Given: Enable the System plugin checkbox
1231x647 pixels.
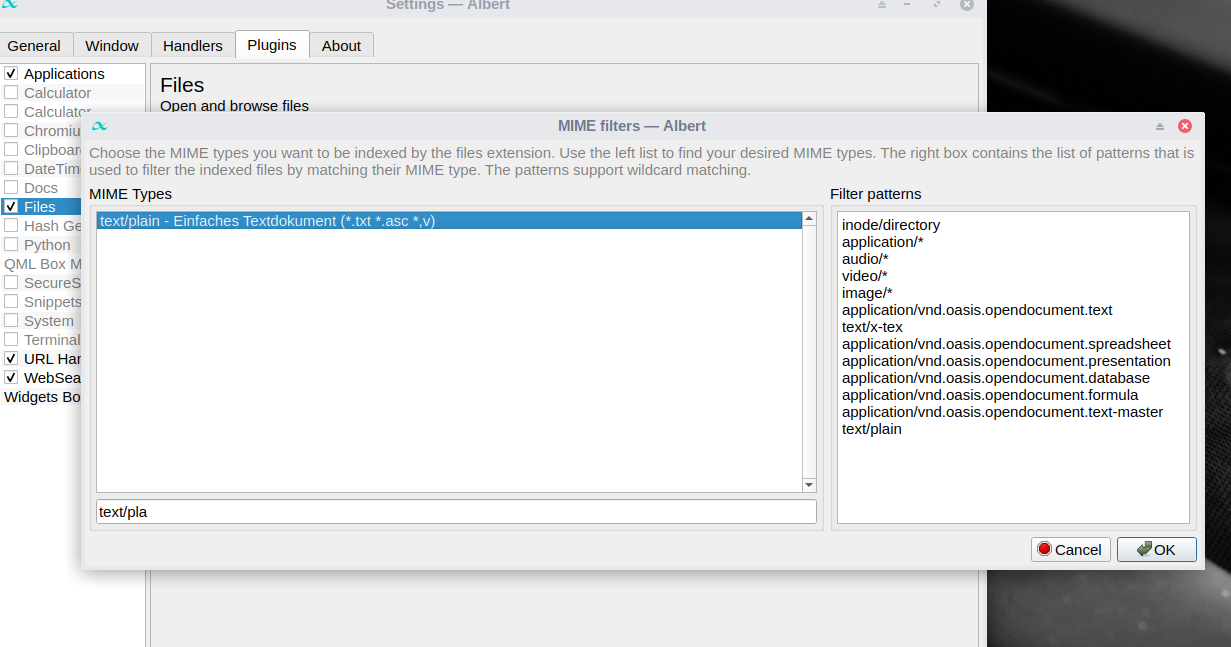Looking at the screenshot, I should (11, 321).
